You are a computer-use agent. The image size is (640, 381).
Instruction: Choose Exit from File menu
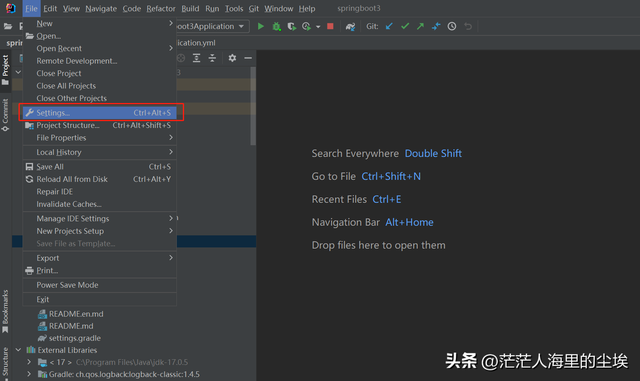(x=100, y=300)
